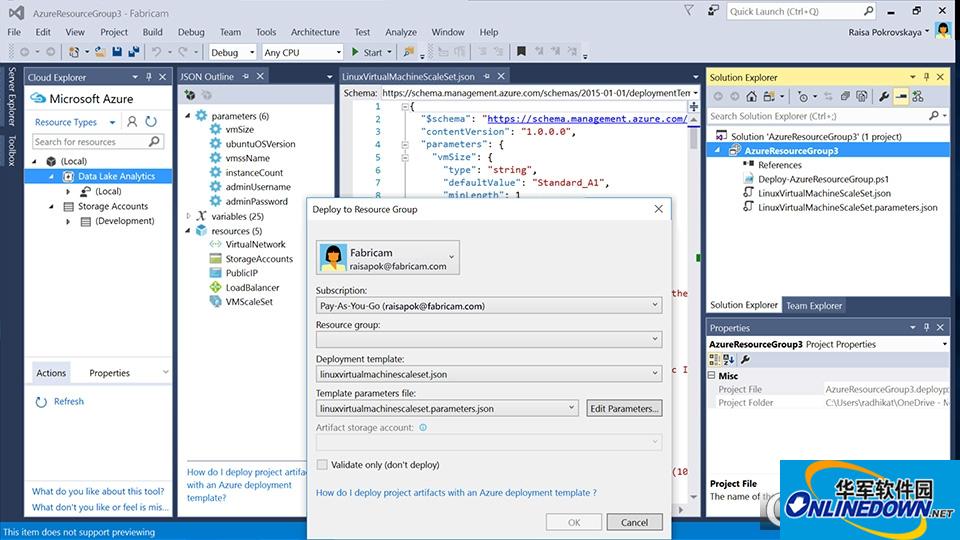Image resolution: width=960 pixels, height=540 pixels.
Task: Click the search magnifier in Cloud Explorer
Action: (154, 141)
